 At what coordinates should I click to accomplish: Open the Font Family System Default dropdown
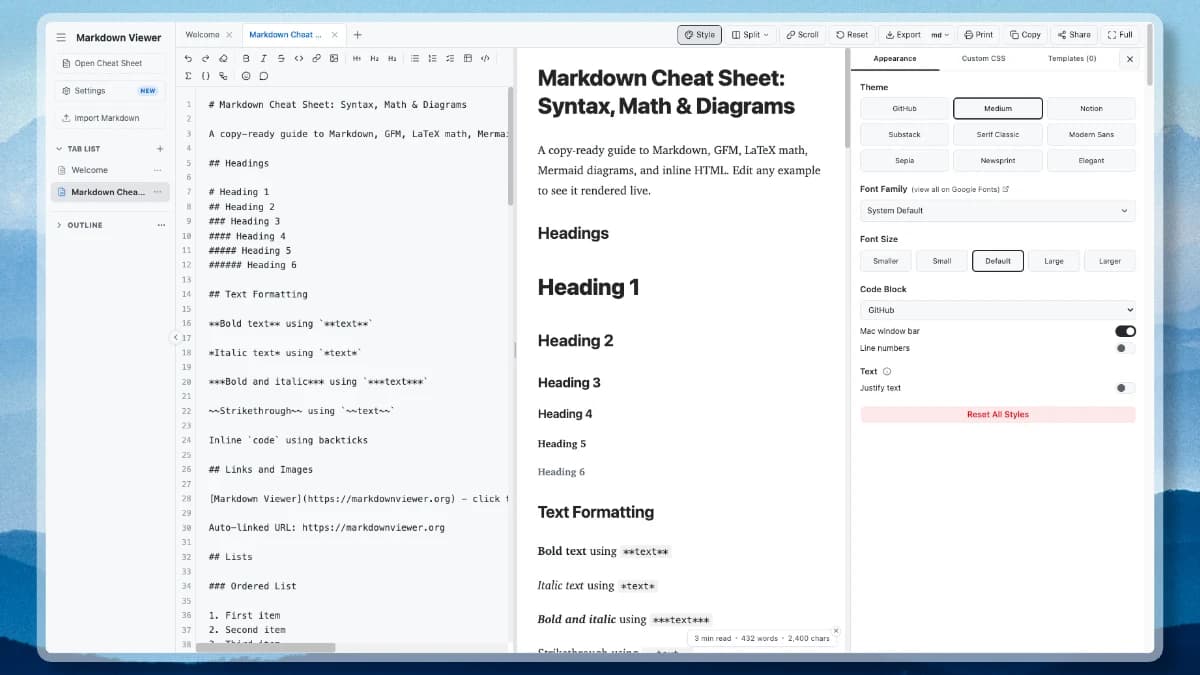coord(998,211)
